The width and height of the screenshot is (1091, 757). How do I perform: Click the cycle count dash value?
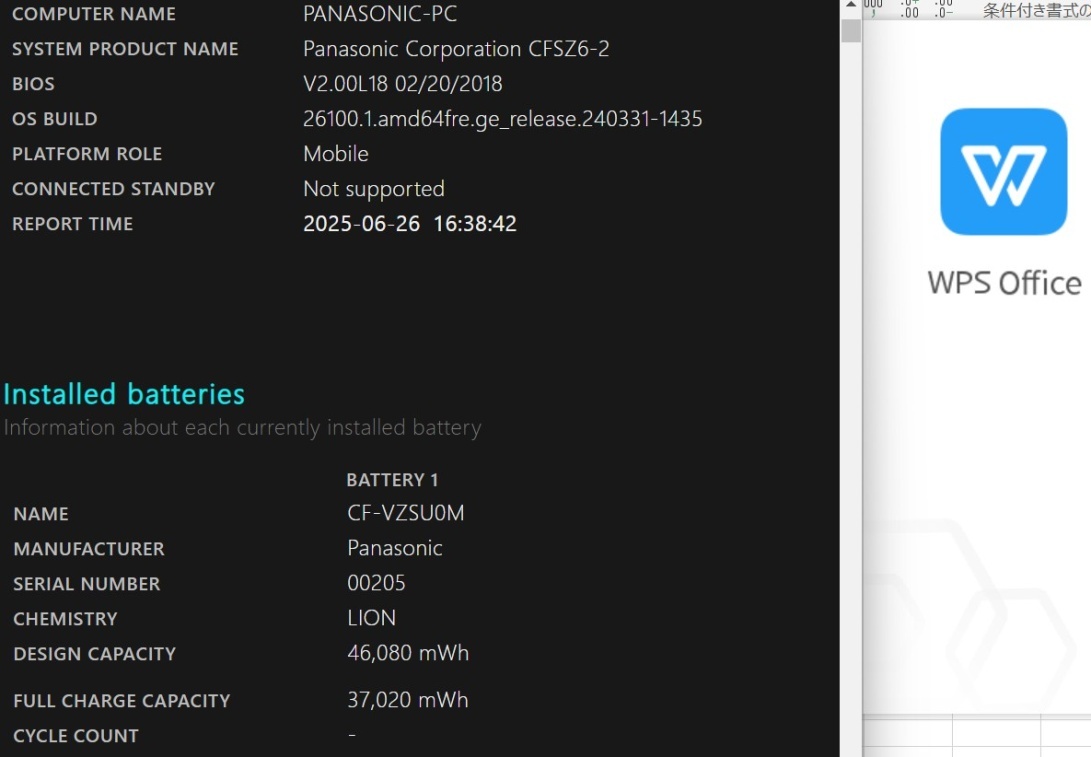tap(352, 734)
